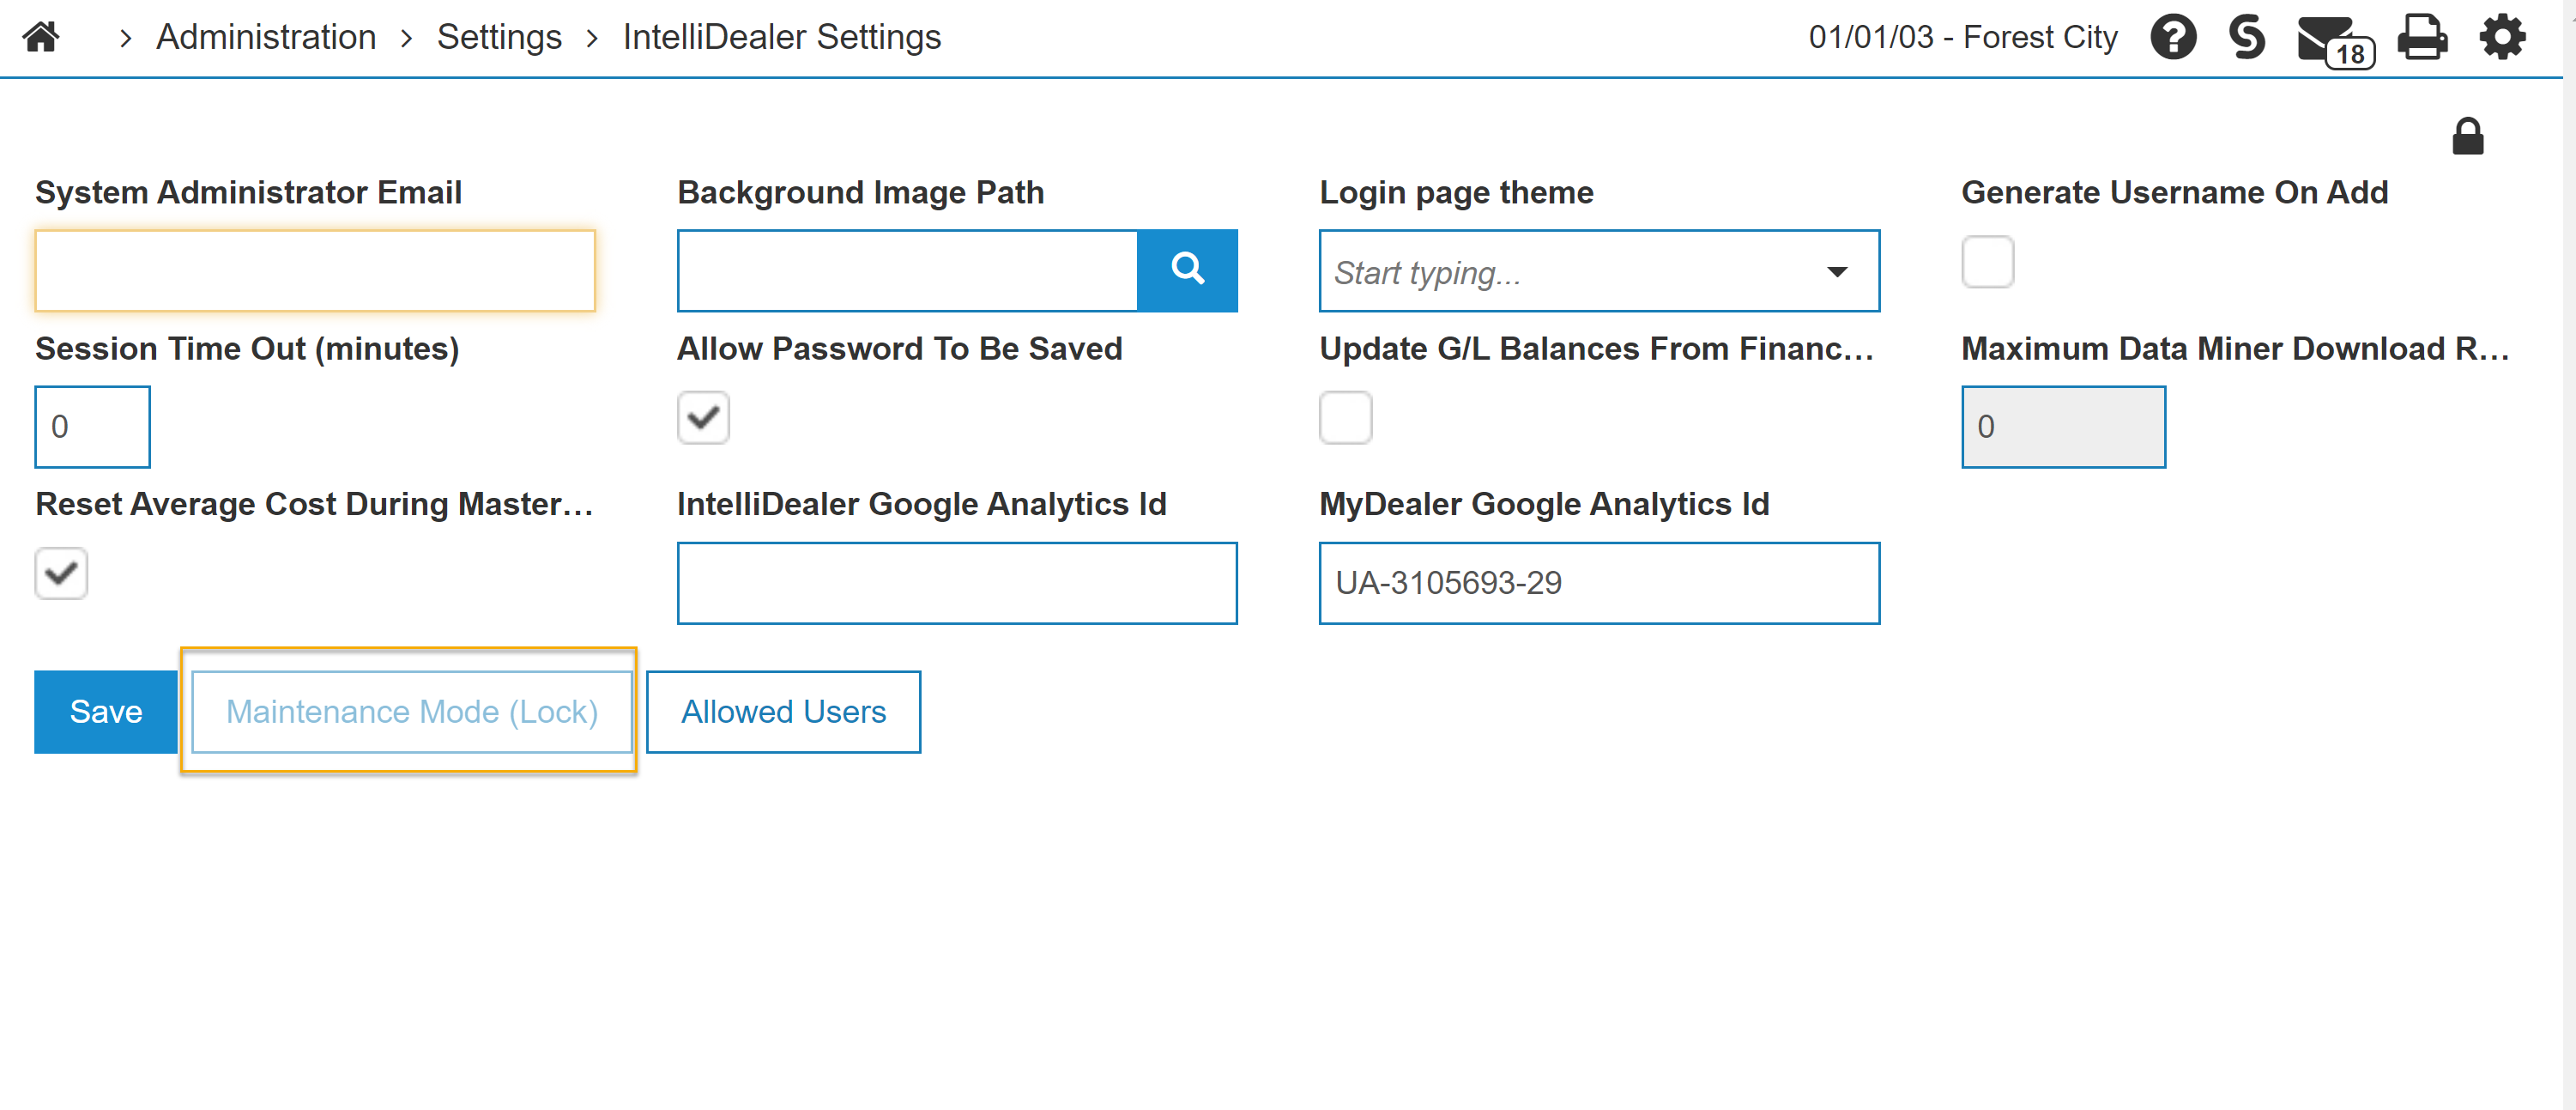2576x1110 pixels.
Task: Save the settings
Action: [106, 711]
